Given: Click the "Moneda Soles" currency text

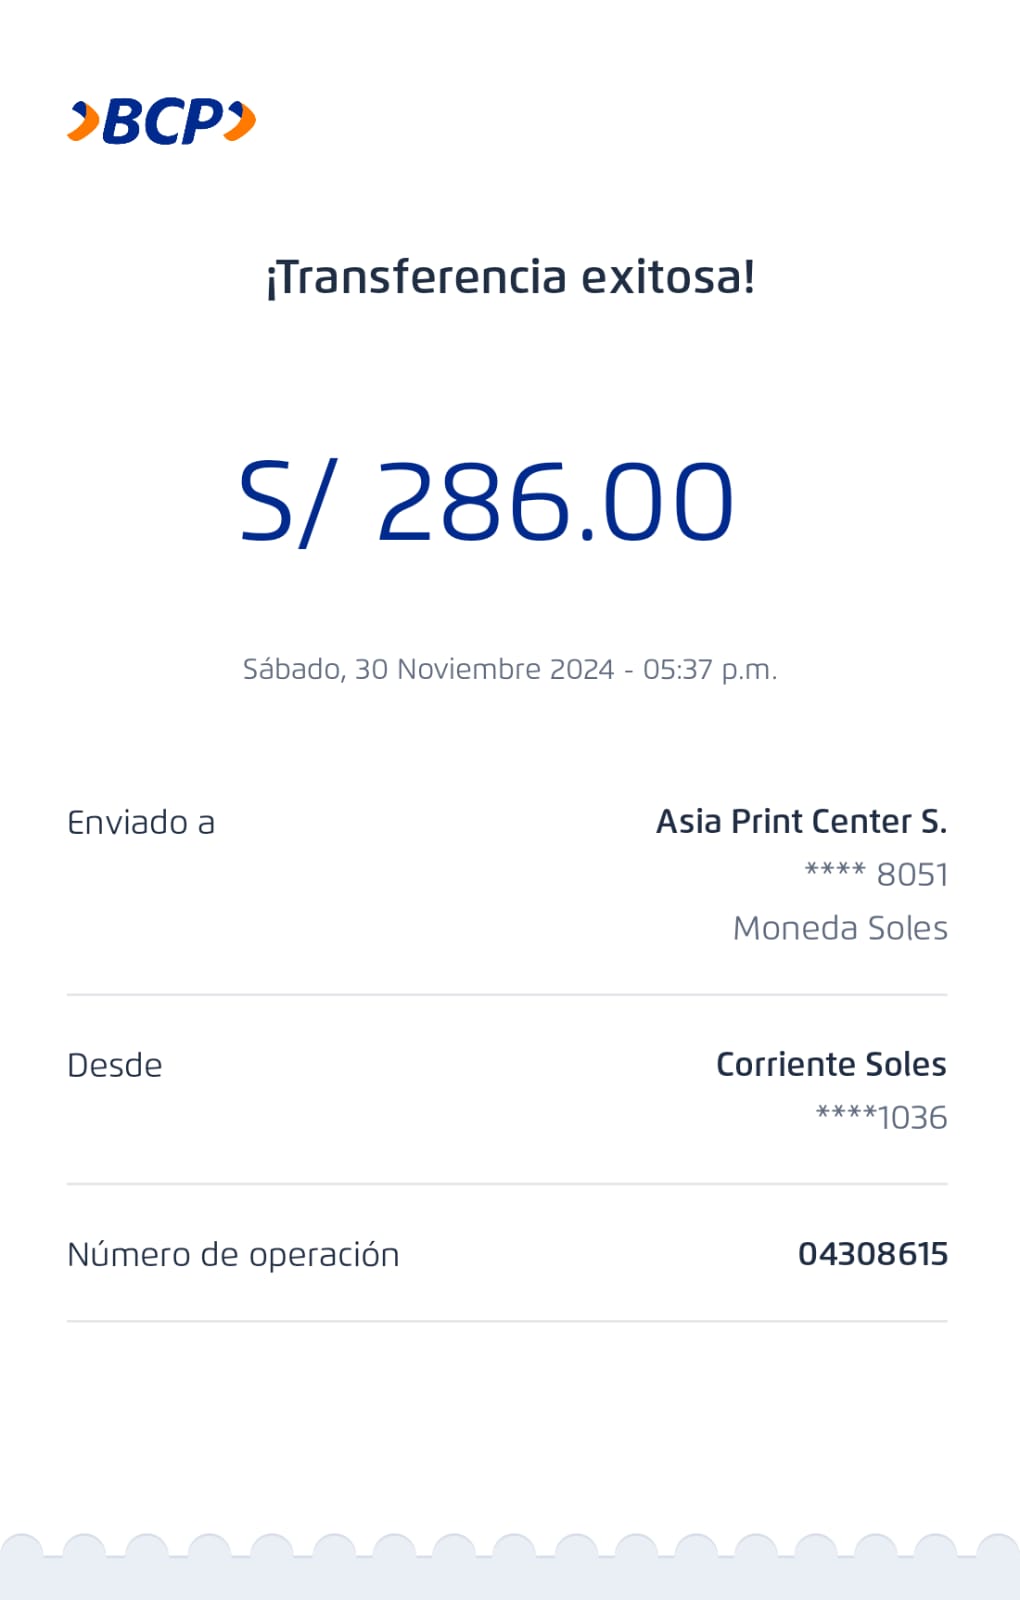Looking at the screenshot, I should 840,928.
